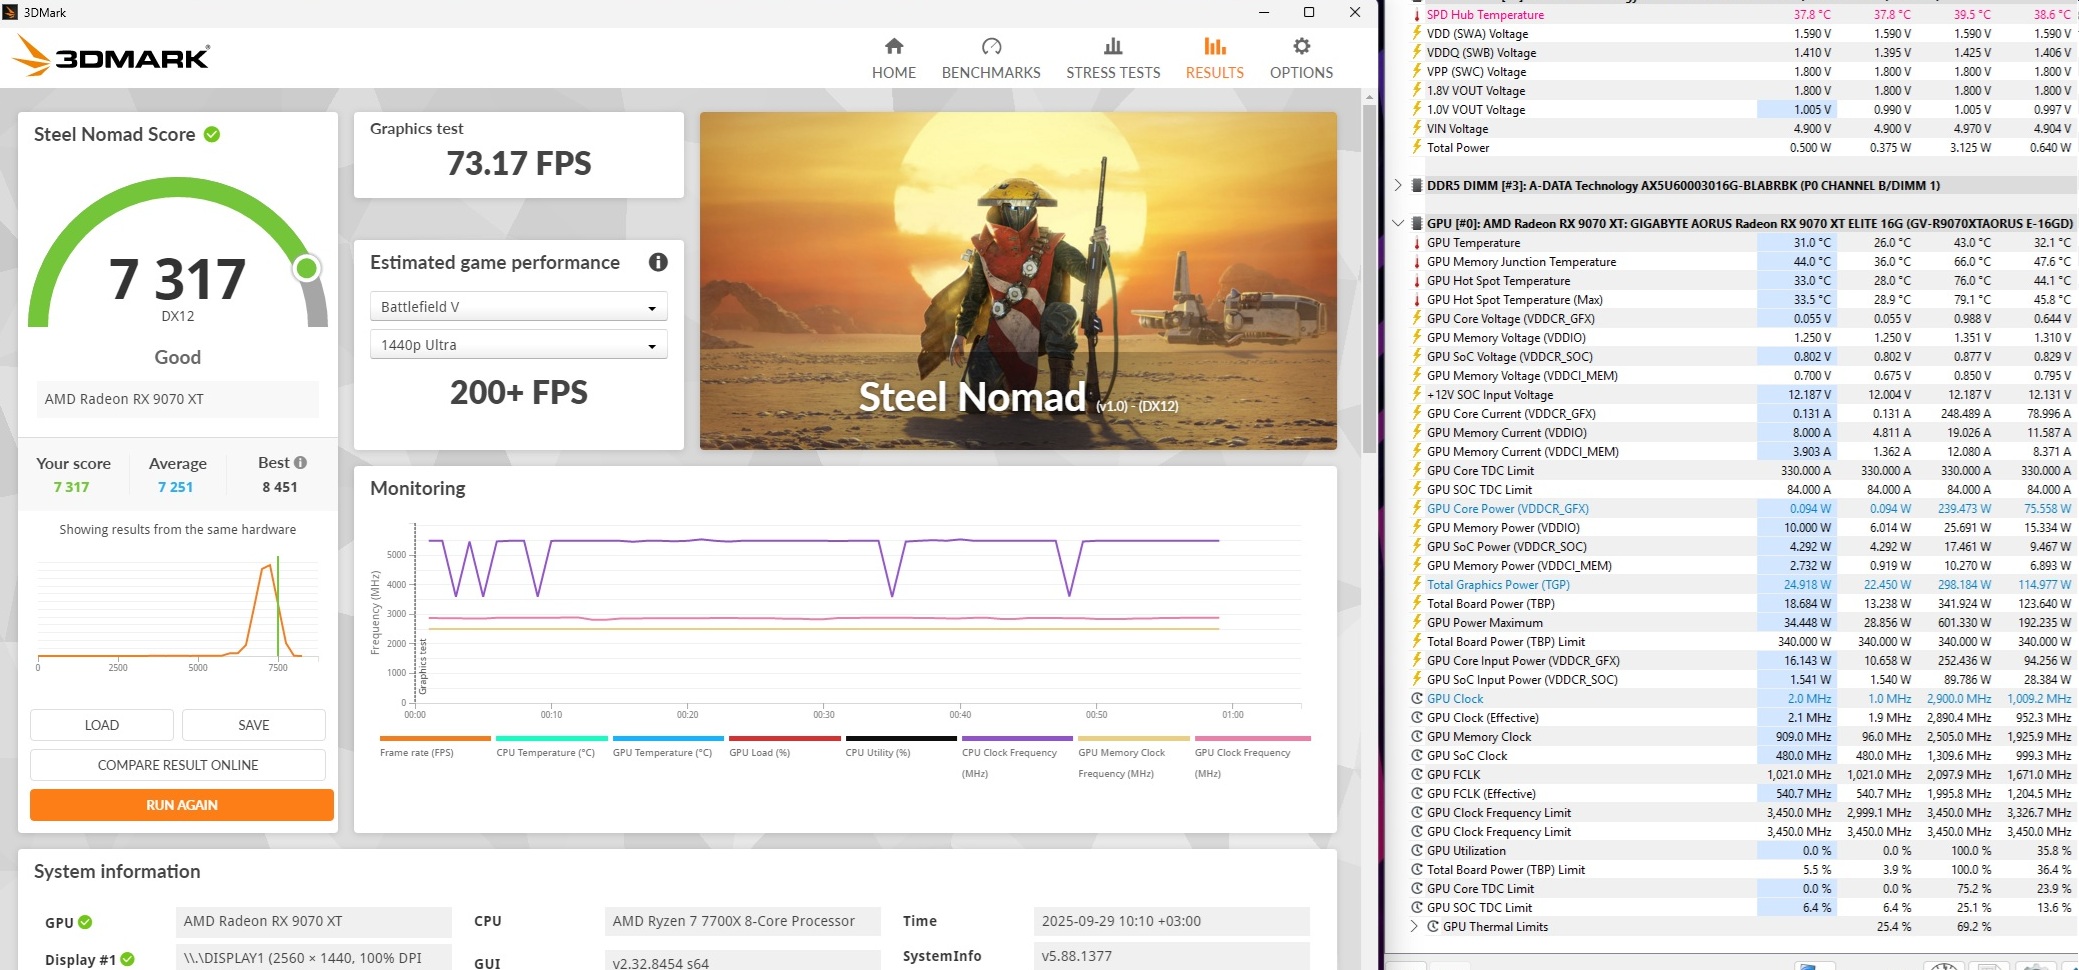Click the pink GPU Clock Frequency legend swatch
The image size is (2079, 970).
(x=1252, y=738)
